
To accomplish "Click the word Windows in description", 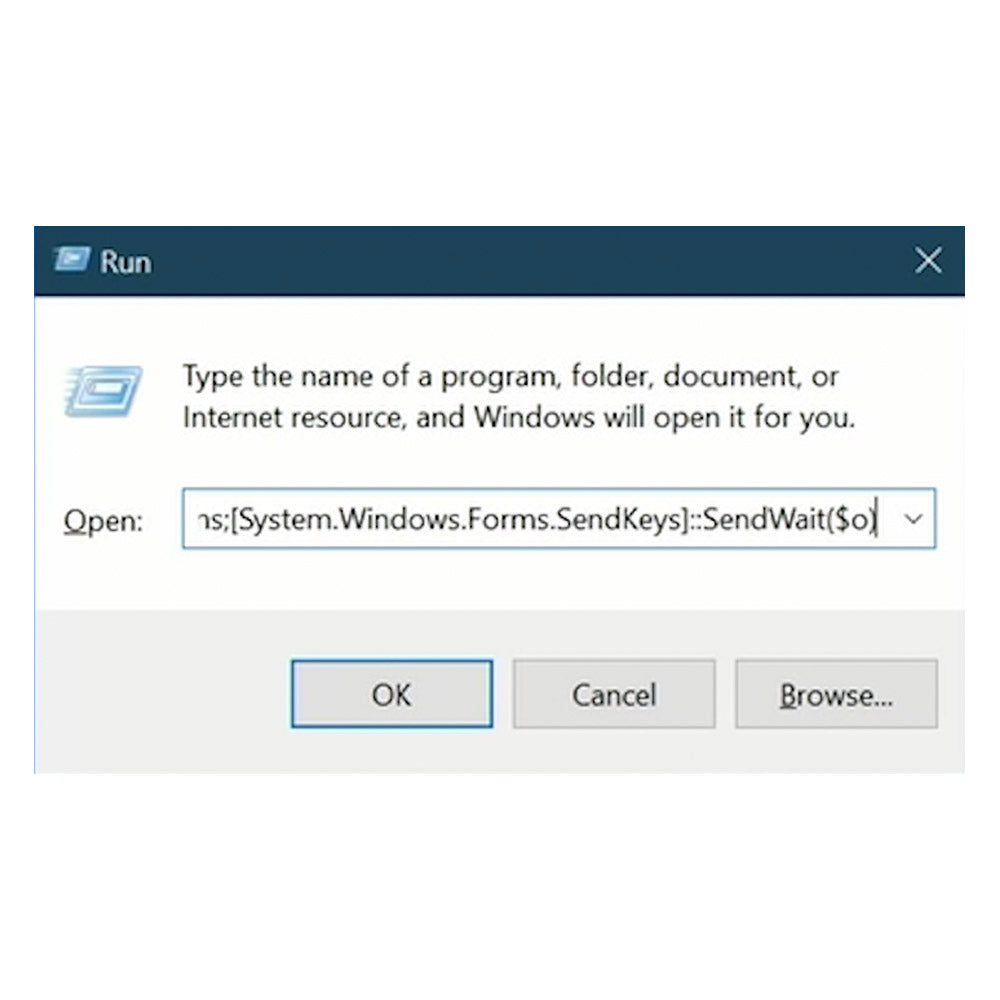I will (534, 418).
